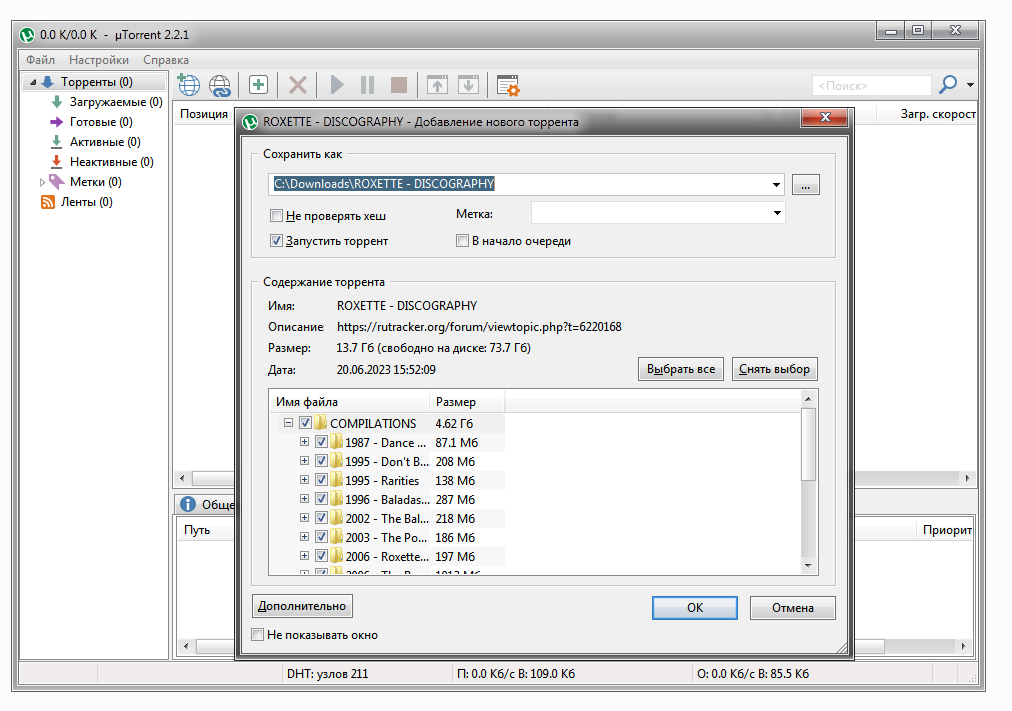
Task: Enable the В начало очереди checkbox
Action: coord(462,241)
